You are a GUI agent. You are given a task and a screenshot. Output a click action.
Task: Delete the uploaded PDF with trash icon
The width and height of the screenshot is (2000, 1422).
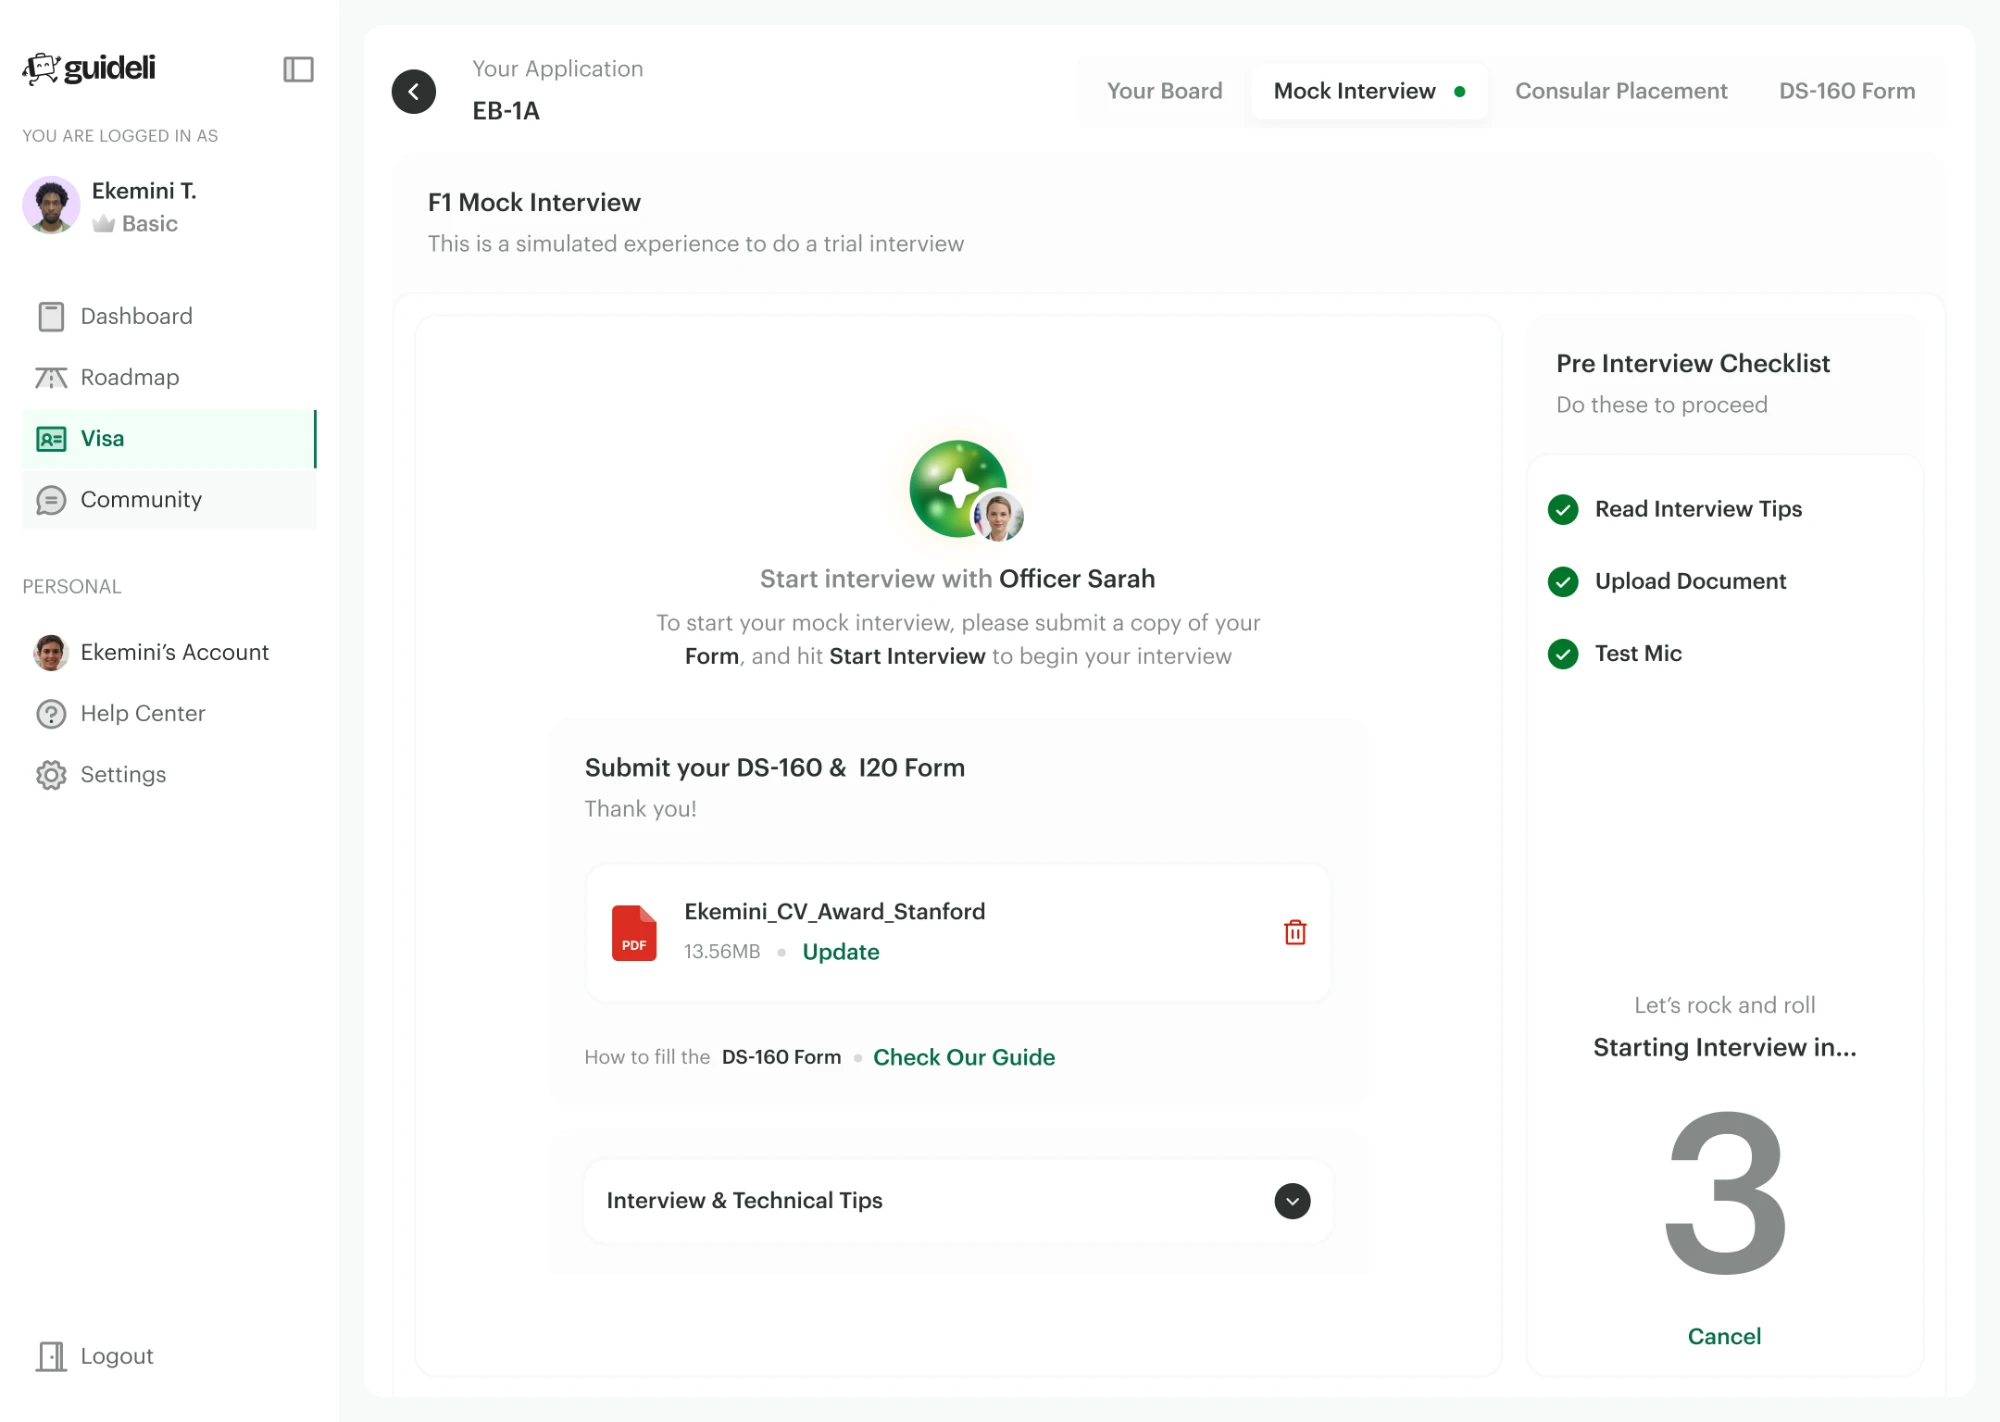(x=1295, y=932)
